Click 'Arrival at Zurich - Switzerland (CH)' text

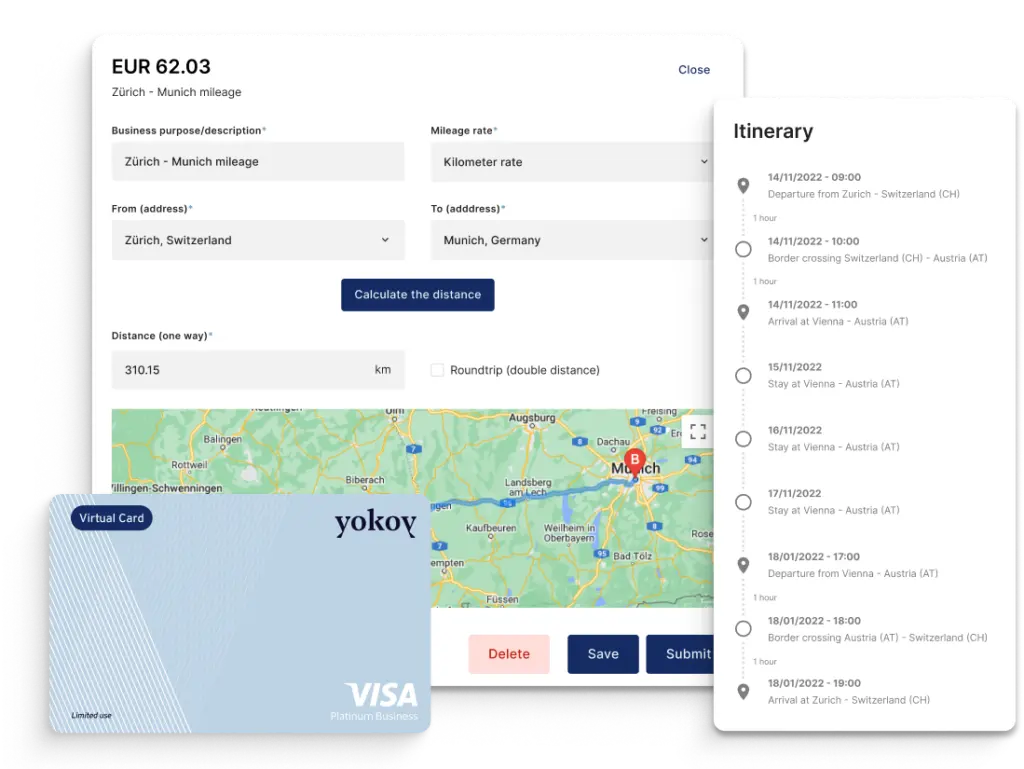tap(849, 700)
